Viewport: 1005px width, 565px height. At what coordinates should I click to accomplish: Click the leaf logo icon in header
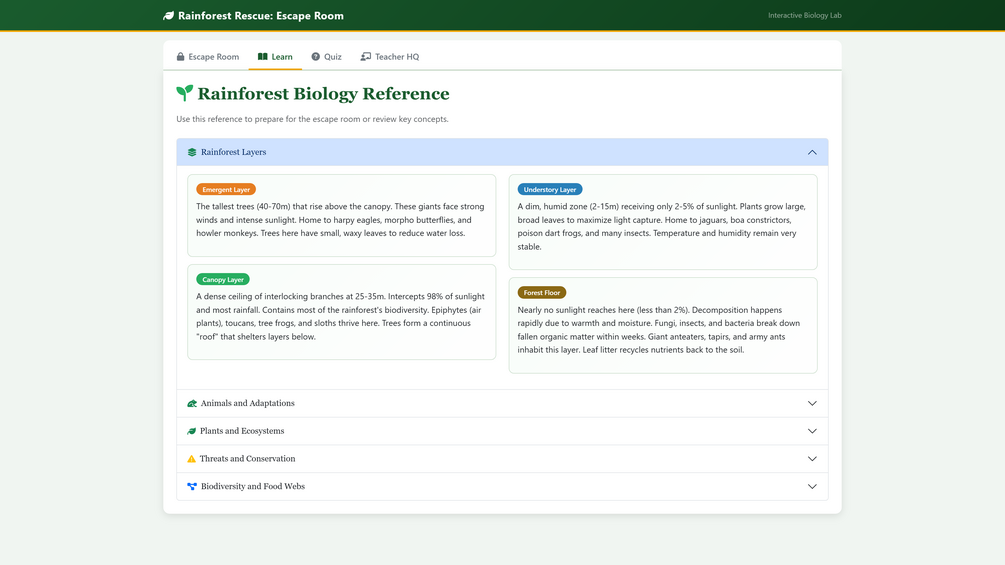point(169,15)
